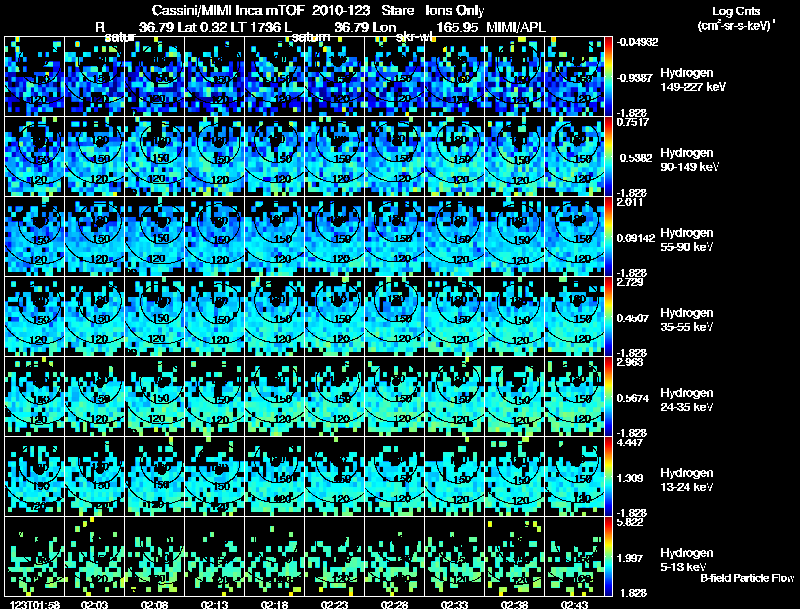The image size is (800, 609).
Task: Click the color bar beside Hydrogen 13-24 keV
Action: (608, 476)
